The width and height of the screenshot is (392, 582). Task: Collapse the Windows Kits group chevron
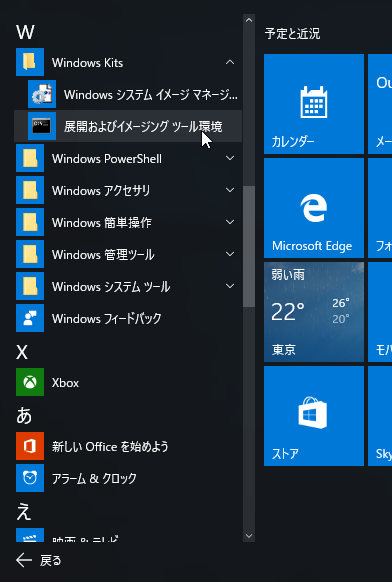(230, 62)
